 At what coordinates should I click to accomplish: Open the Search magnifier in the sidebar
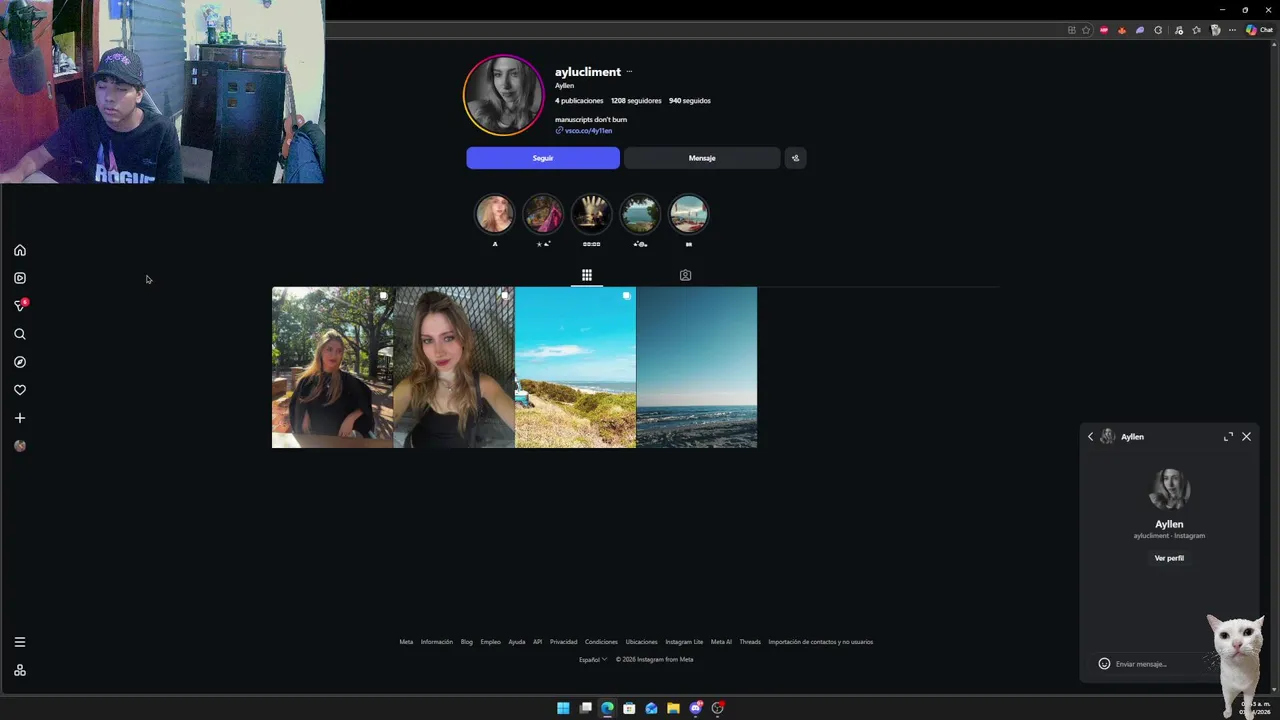pos(20,334)
